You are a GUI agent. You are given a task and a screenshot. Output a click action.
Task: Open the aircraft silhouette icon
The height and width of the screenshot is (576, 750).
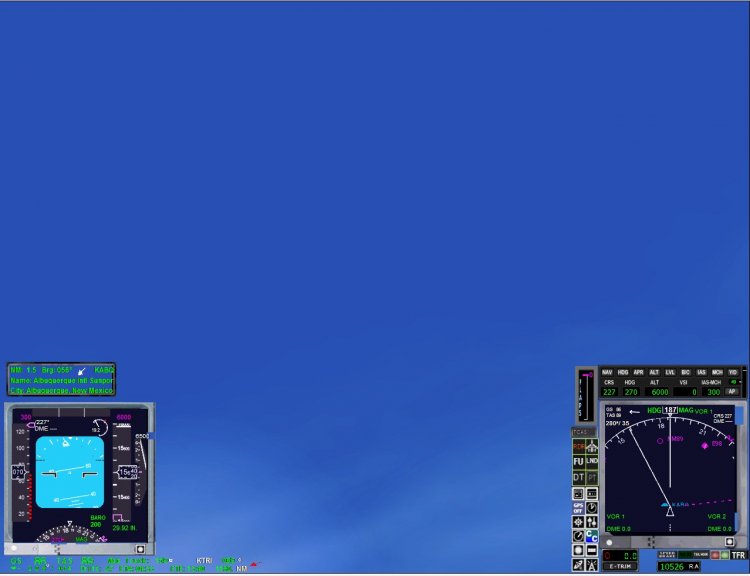[x=592, y=446]
